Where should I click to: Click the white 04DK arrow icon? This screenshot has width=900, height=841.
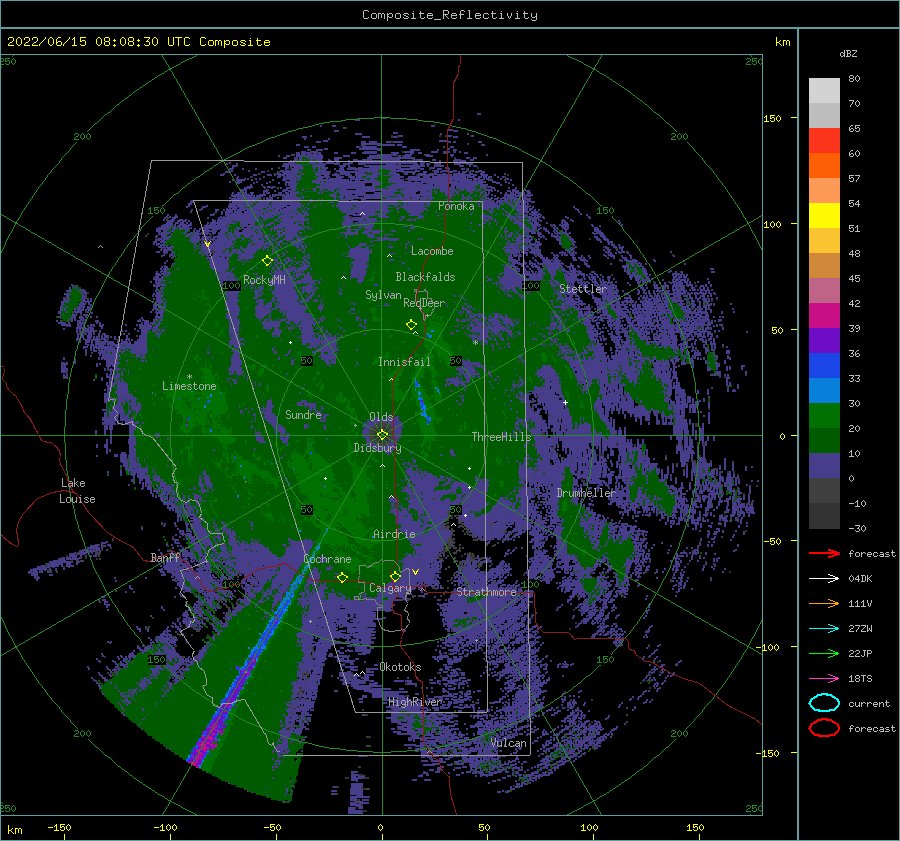pyautogui.click(x=824, y=579)
